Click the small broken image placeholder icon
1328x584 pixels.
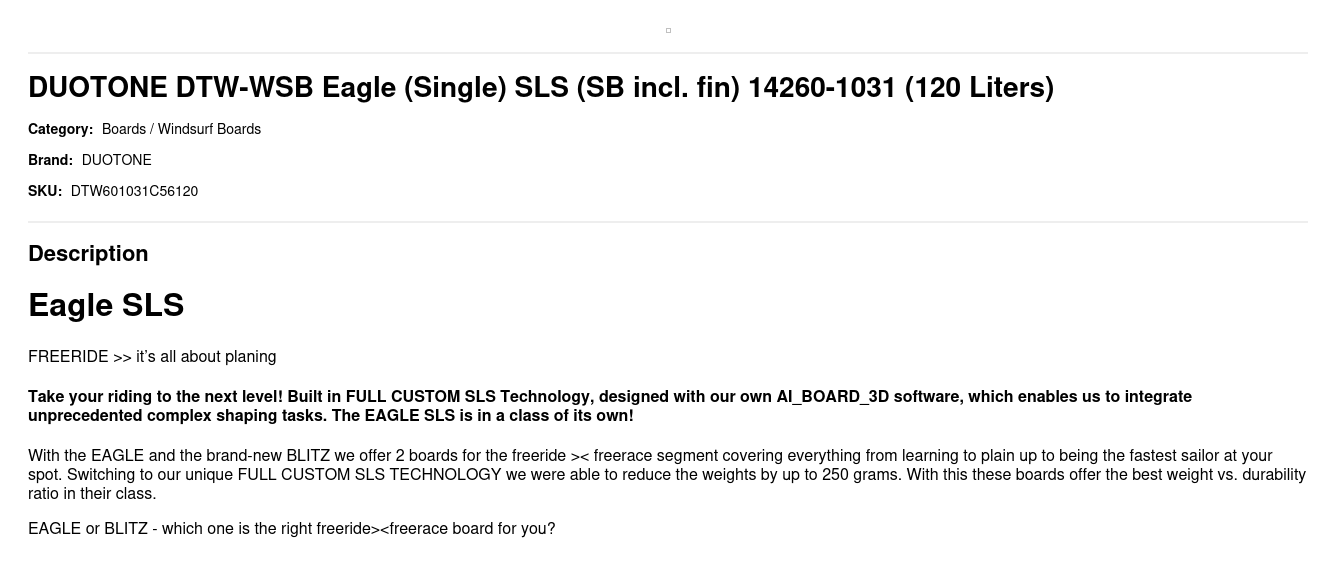point(668,31)
